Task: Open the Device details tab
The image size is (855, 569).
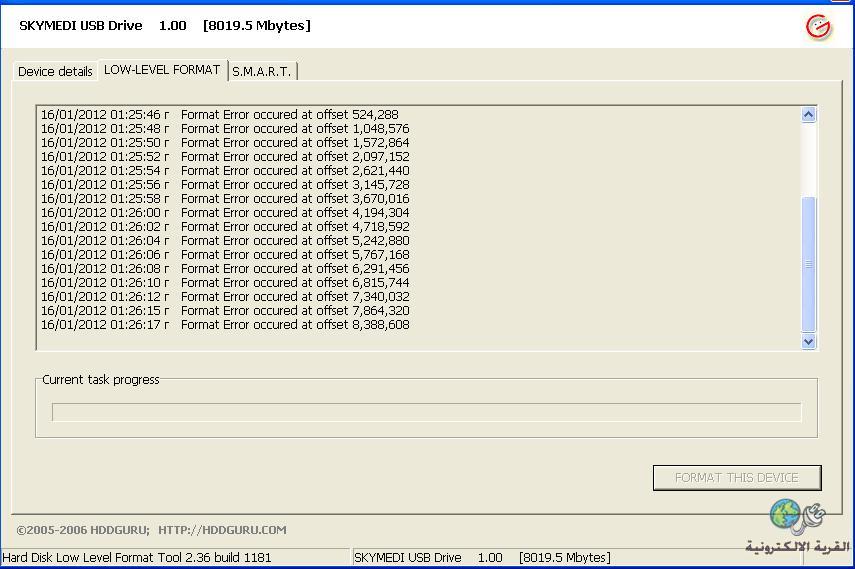Action: 55,72
